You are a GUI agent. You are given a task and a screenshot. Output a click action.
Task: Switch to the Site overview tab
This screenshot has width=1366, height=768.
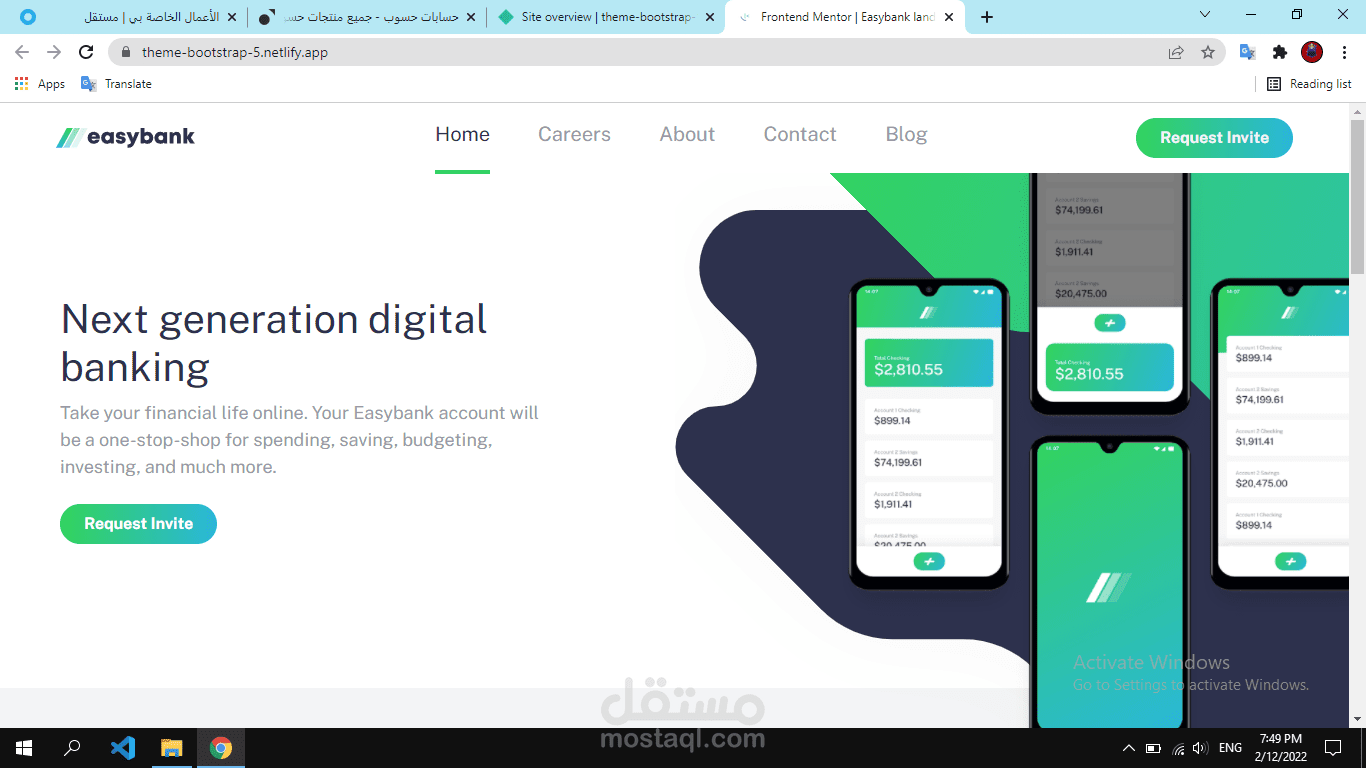[601, 16]
